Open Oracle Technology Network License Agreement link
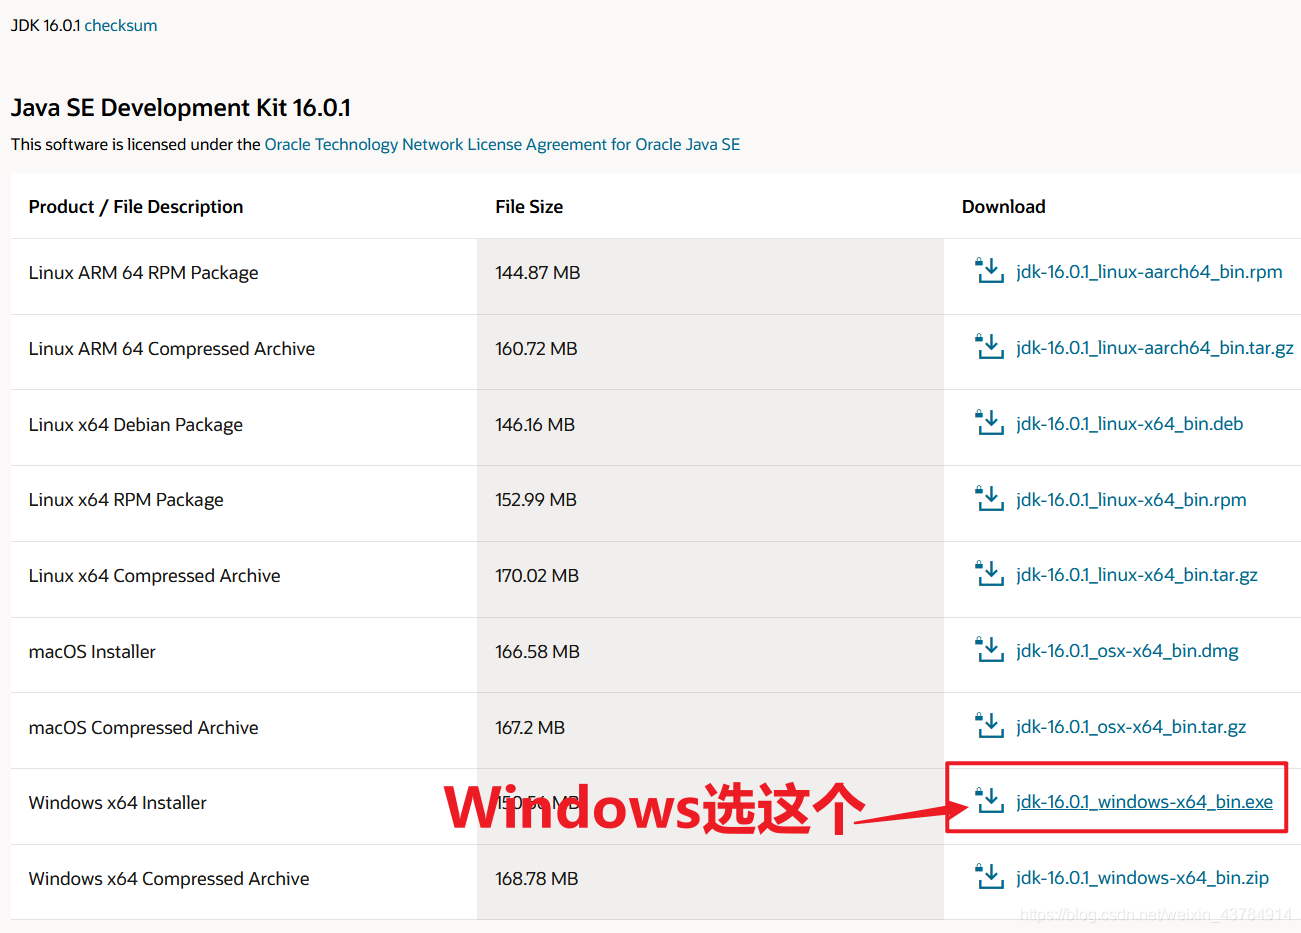1301x933 pixels. pyautogui.click(x=502, y=144)
